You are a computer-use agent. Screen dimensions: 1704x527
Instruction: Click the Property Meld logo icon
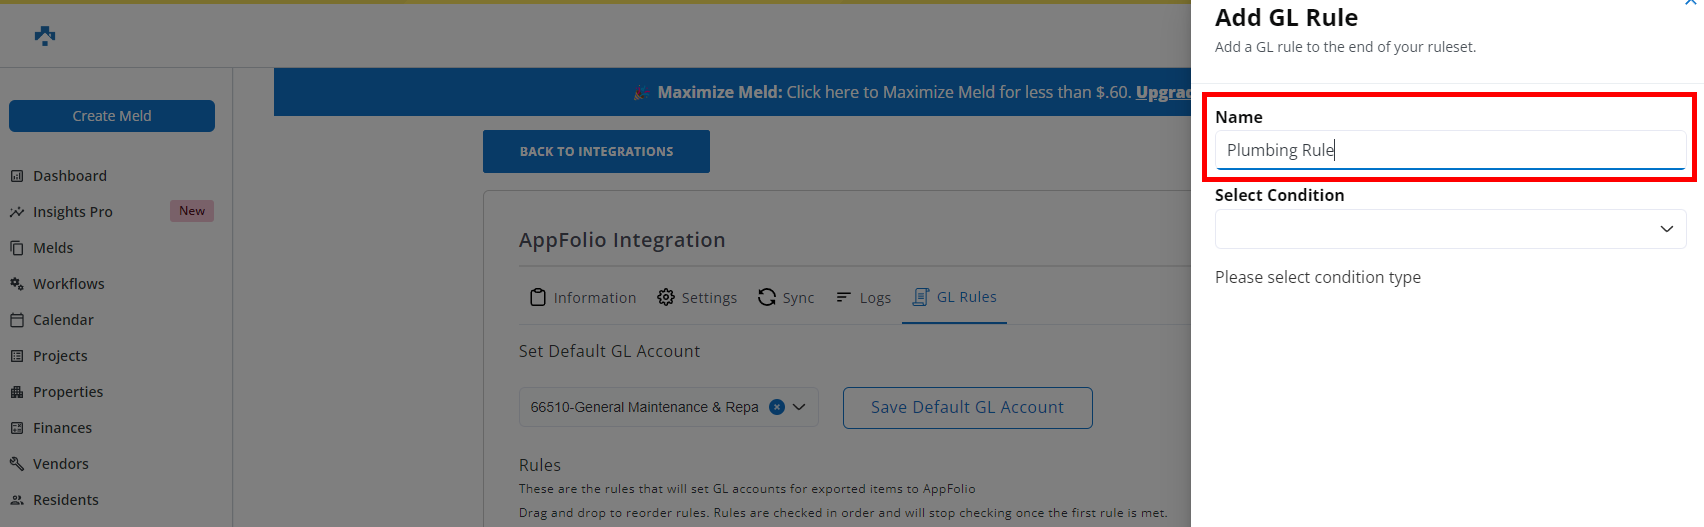click(x=45, y=36)
